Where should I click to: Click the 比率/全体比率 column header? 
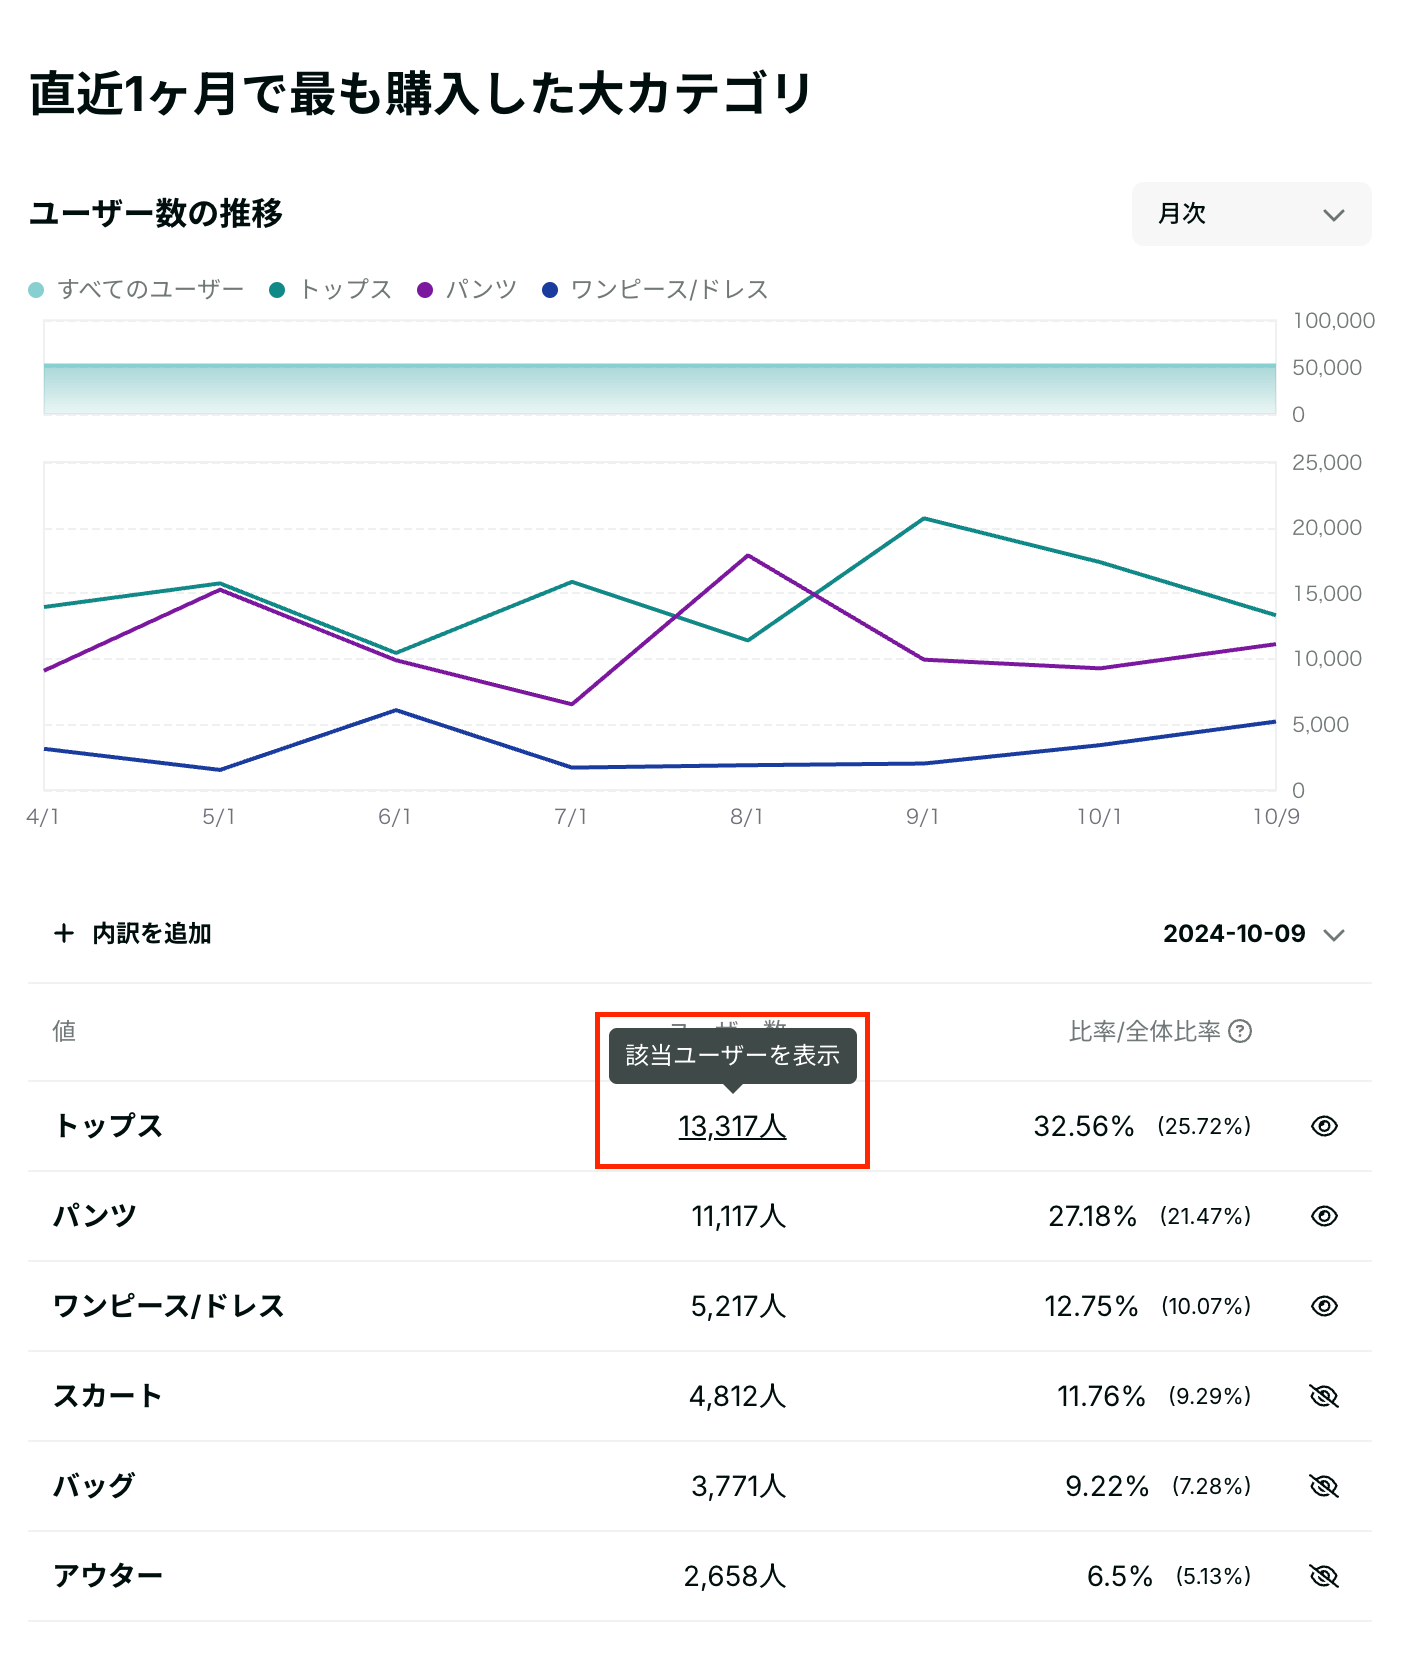click(x=1145, y=1031)
